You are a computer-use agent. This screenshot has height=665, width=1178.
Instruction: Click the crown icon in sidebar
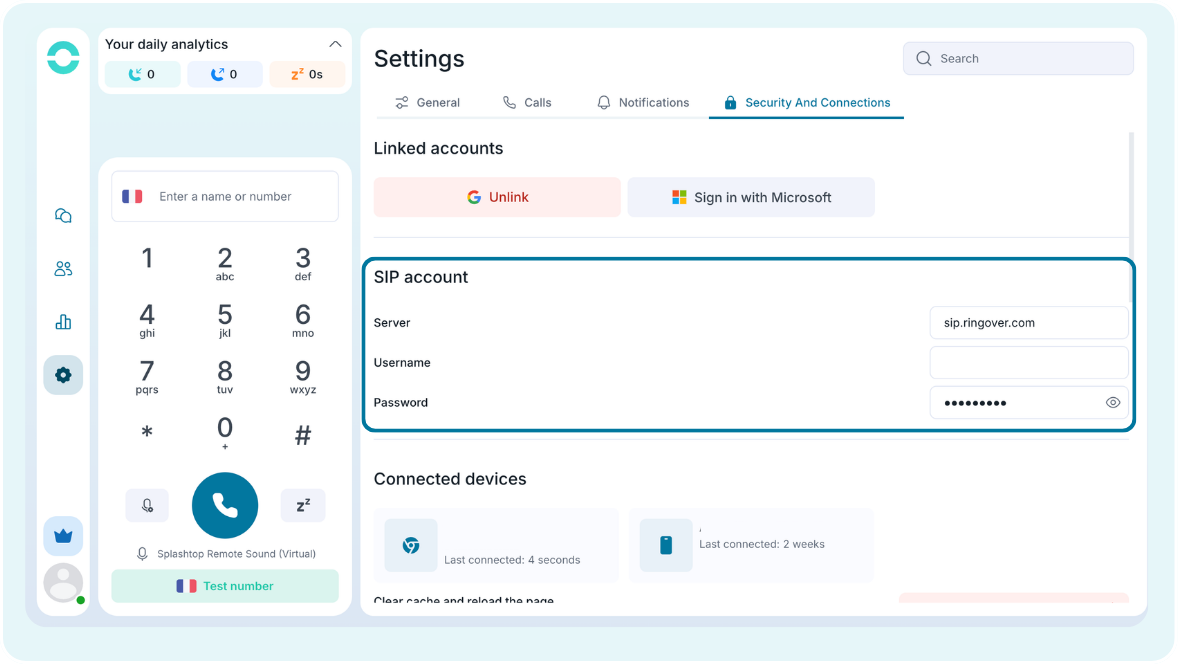pos(63,536)
